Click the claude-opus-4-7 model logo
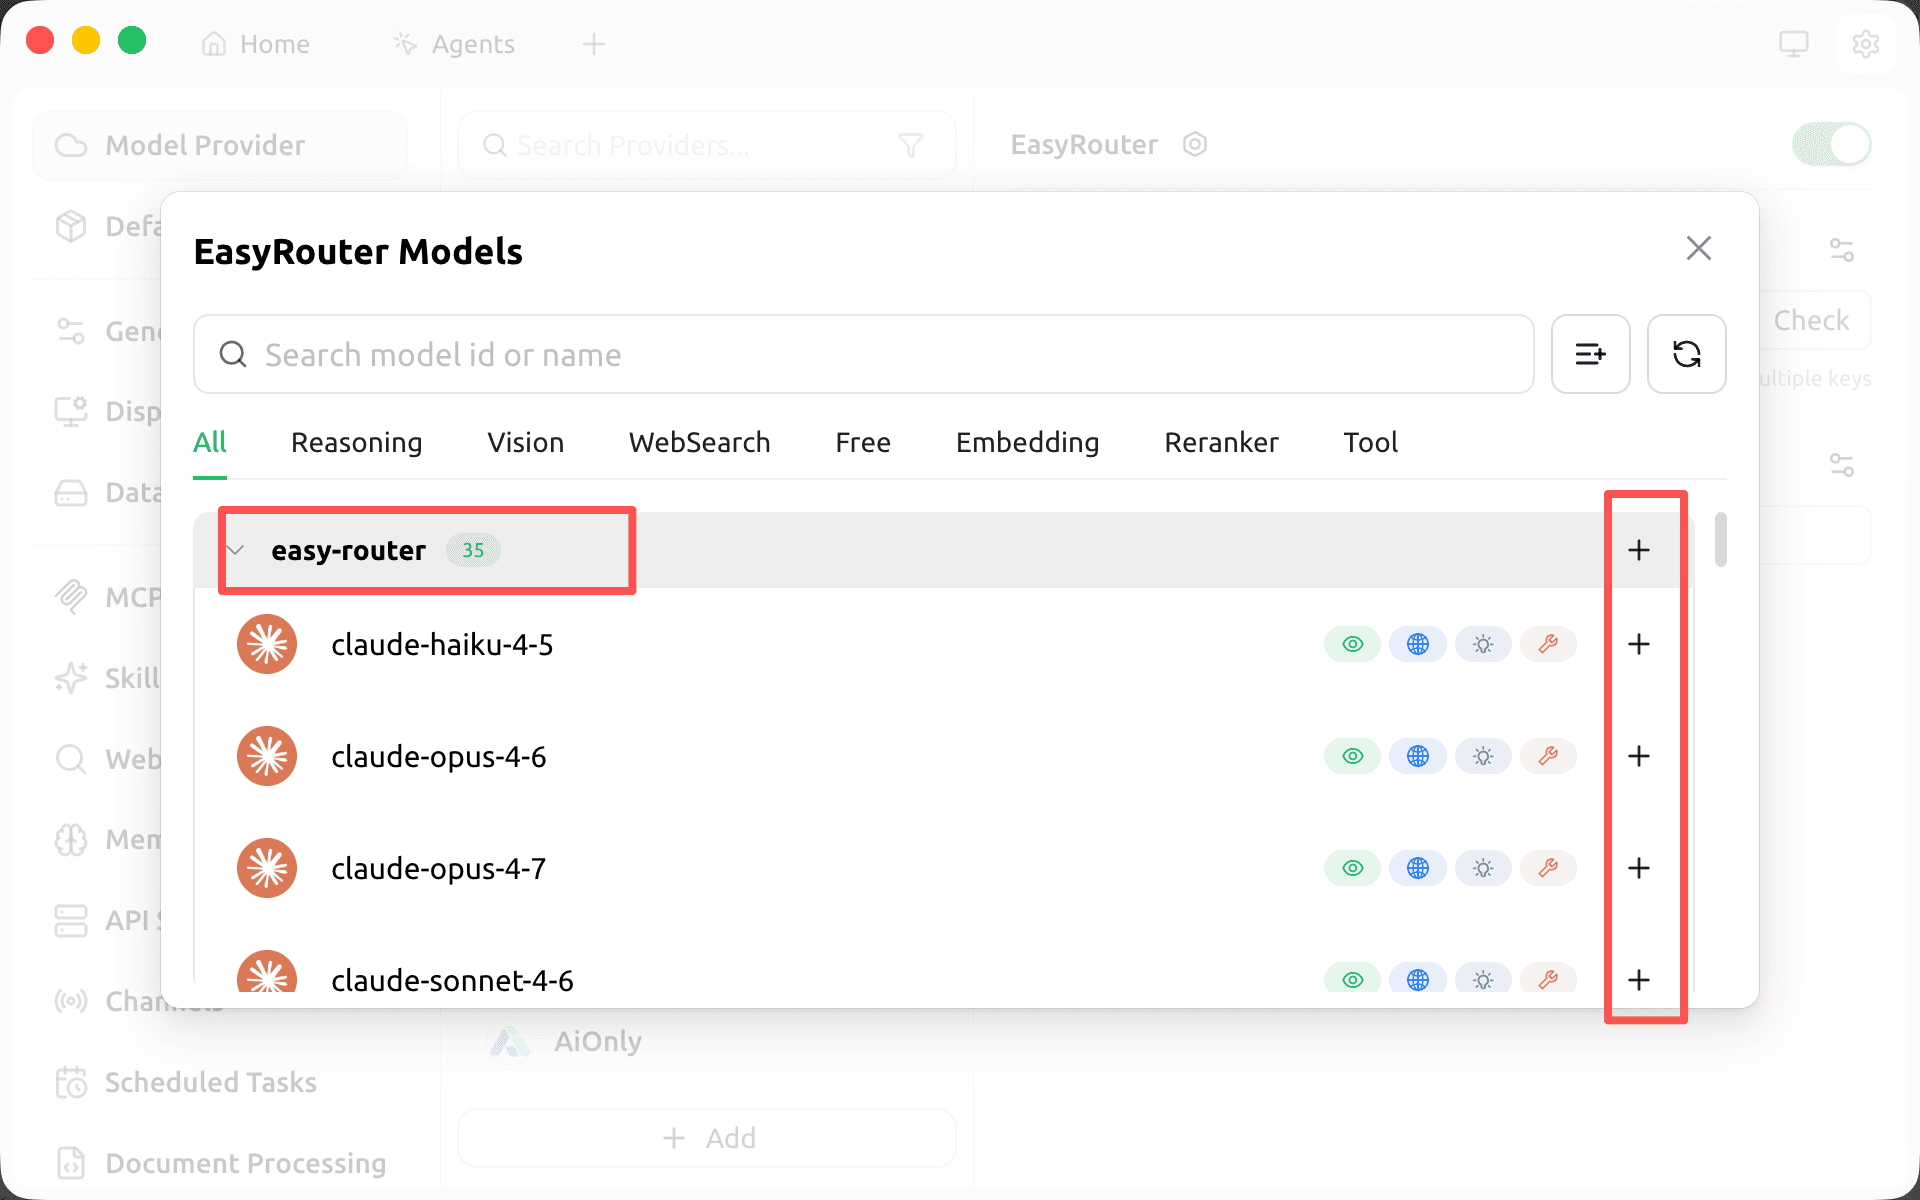Screen dimensions: 1920x1200 267,868
